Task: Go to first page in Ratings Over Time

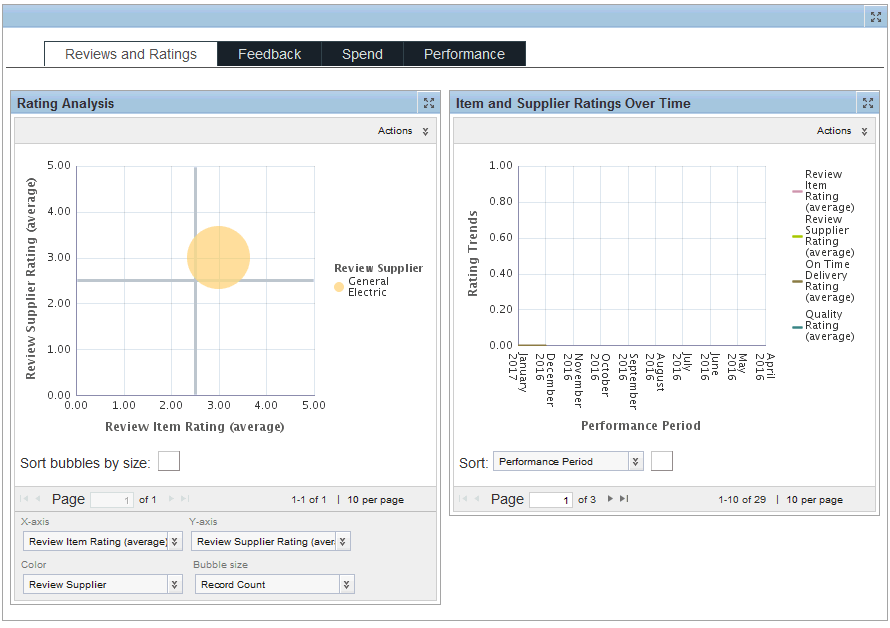Action: 463,499
